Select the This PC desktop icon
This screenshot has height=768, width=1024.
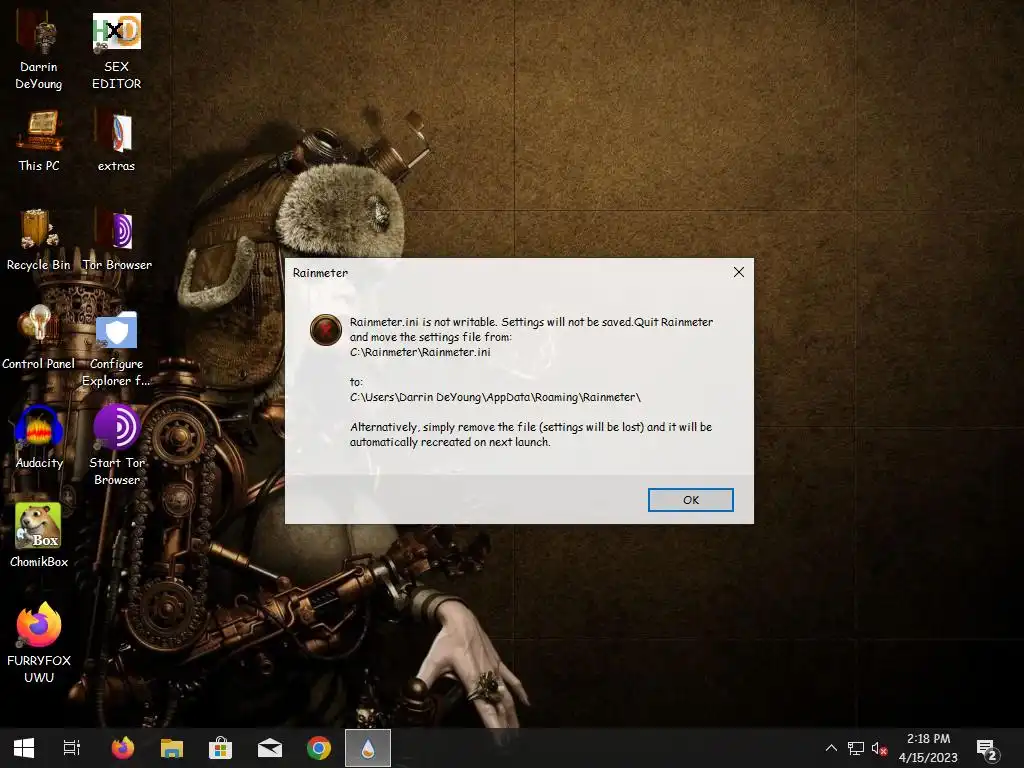[39, 141]
